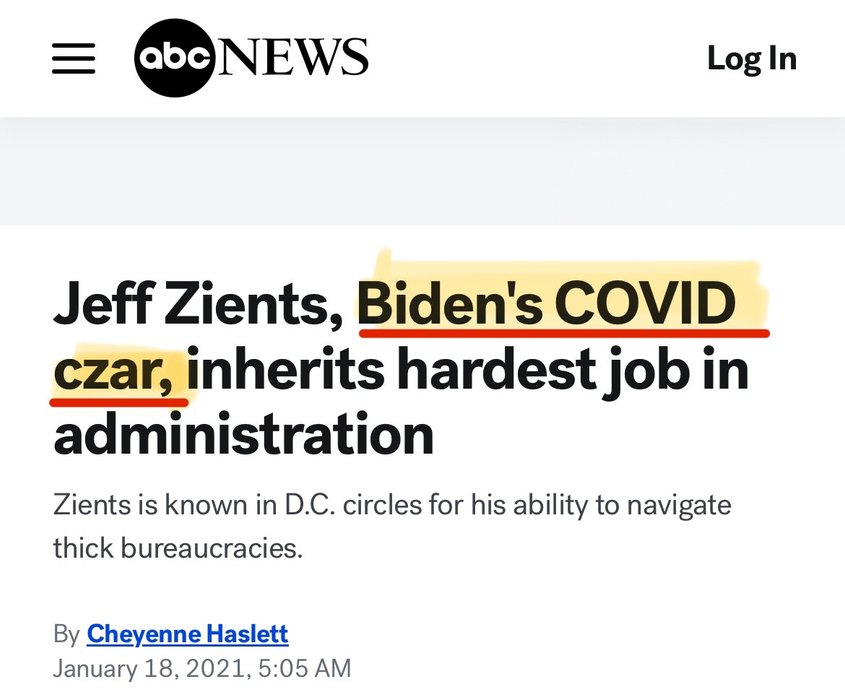Open the hamburger navigation menu
The width and height of the screenshot is (845, 700).
pos(73,58)
